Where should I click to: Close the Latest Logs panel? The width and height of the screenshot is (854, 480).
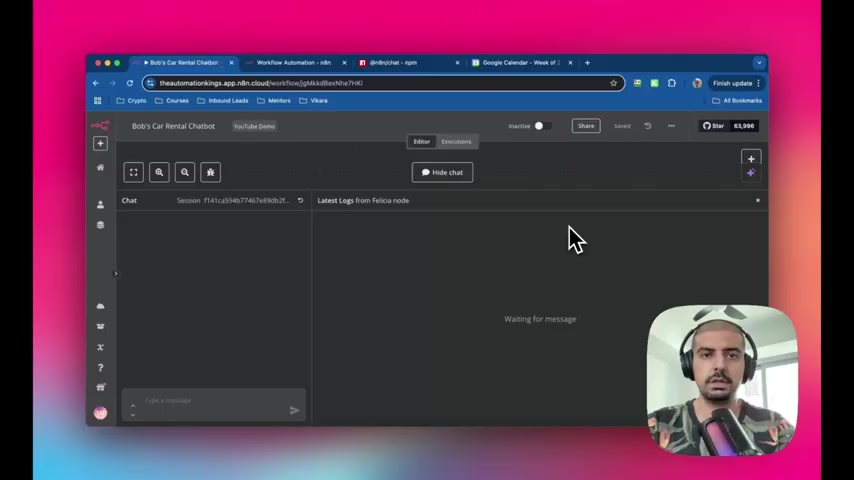pyautogui.click(x=758, y=200)
